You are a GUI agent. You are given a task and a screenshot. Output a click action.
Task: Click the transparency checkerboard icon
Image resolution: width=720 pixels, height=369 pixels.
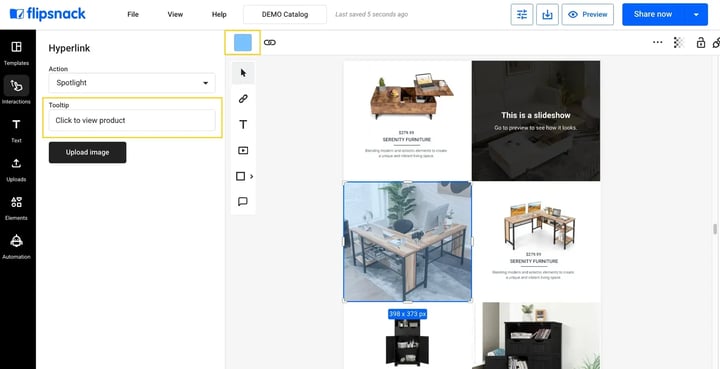tap(679, 43)
